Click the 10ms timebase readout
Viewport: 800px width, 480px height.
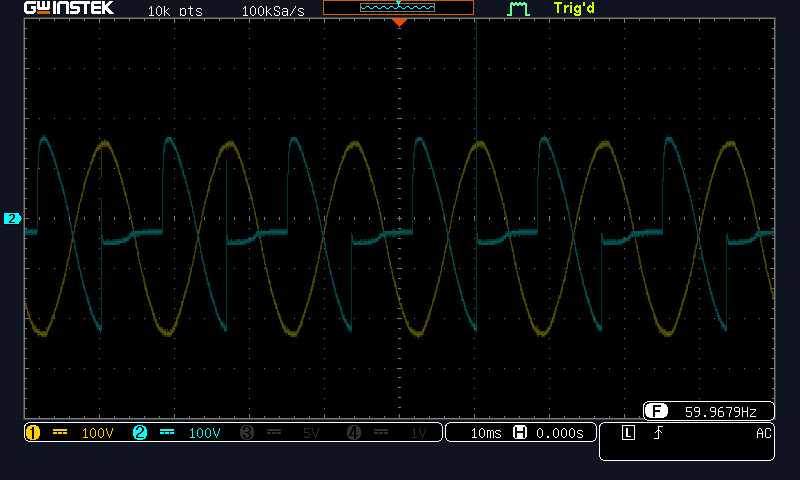tap(485, 433)
